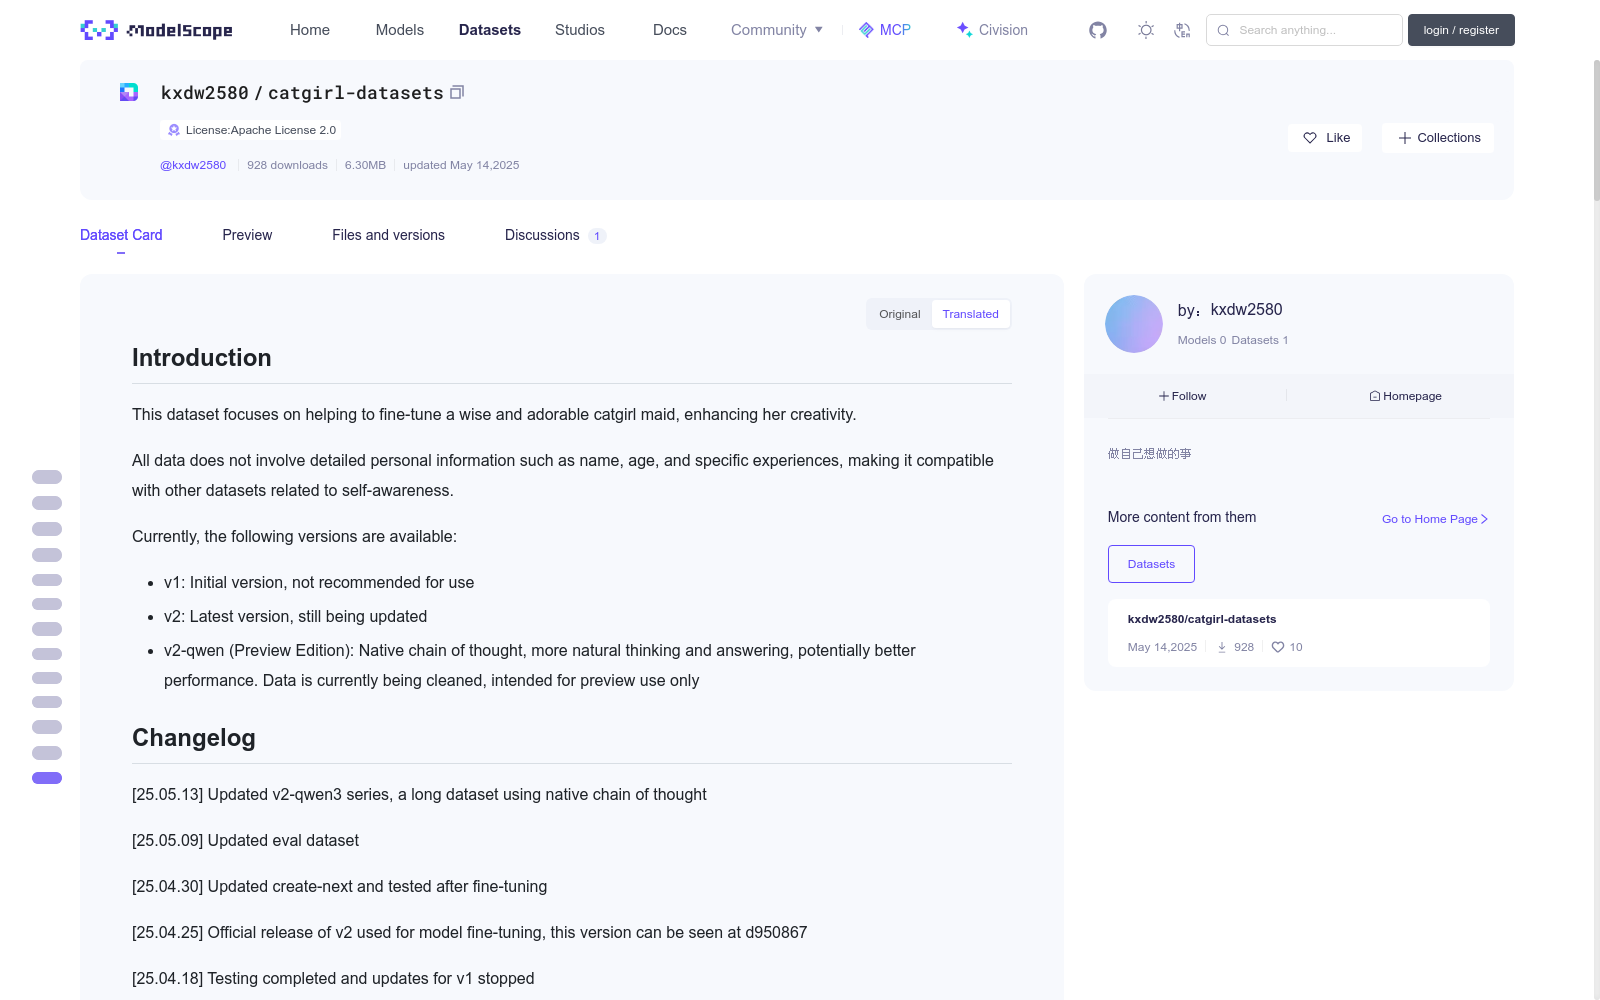Select the Datasets button under More content
This screenshot has height=1000, width=1600.
coord(1151,564)
